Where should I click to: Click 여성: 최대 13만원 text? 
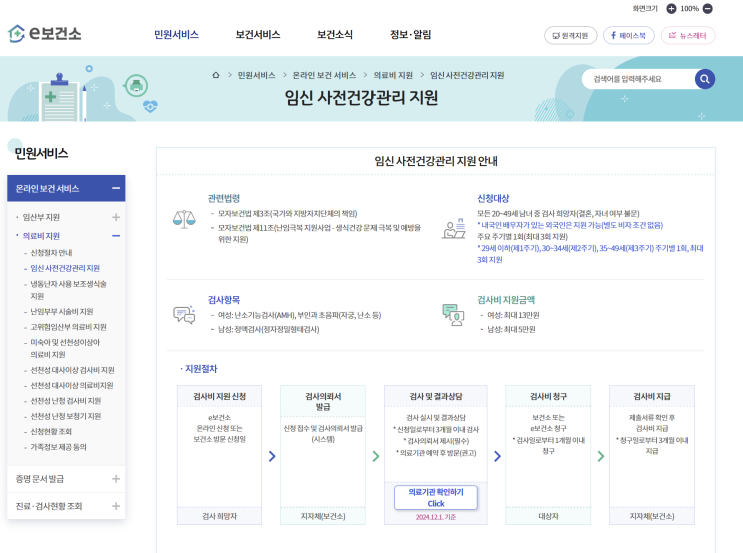(x=513, y=315)
